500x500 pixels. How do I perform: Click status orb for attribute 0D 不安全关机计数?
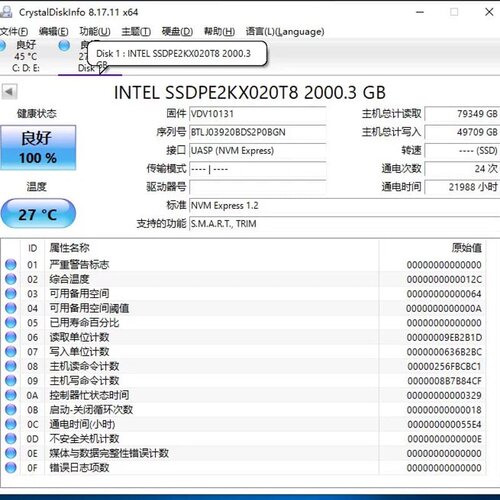(x=11, y=439)
